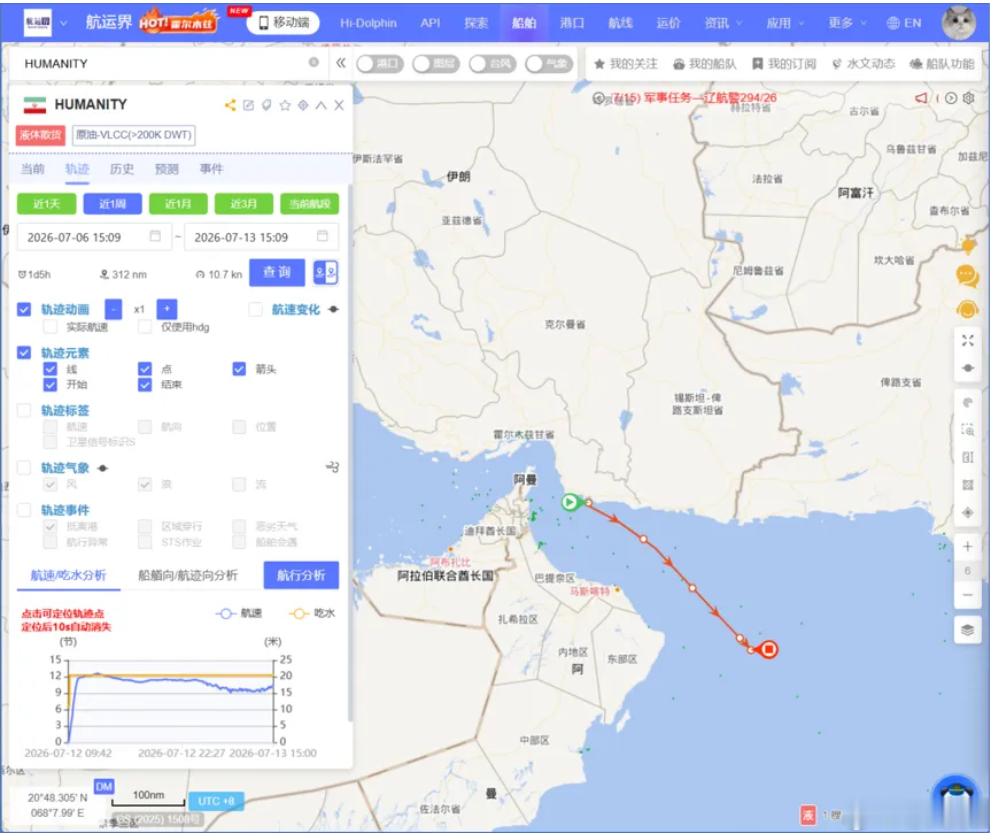Screen dimensions: 993x840
Task: Select 近1月 last month range
Action: pos(178,204)
